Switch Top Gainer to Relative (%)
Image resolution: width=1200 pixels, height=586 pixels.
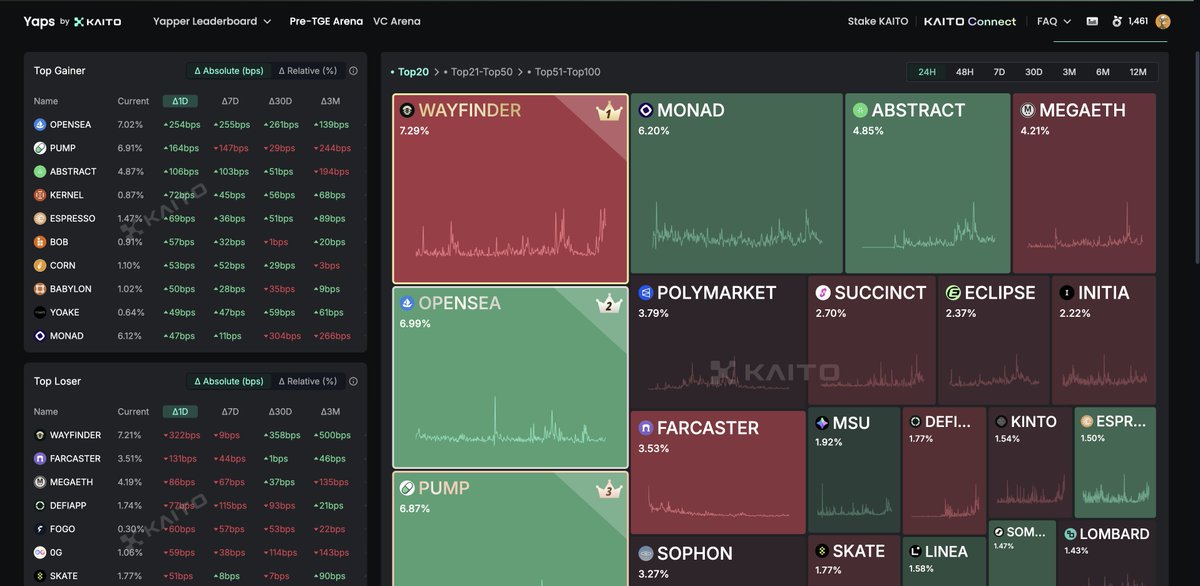[x=307, y=71]
